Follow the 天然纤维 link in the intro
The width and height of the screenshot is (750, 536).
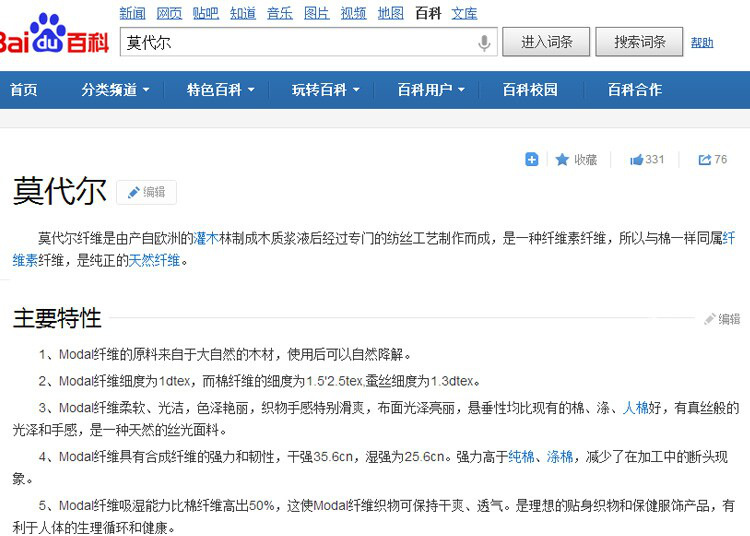[x=154, y=260]
